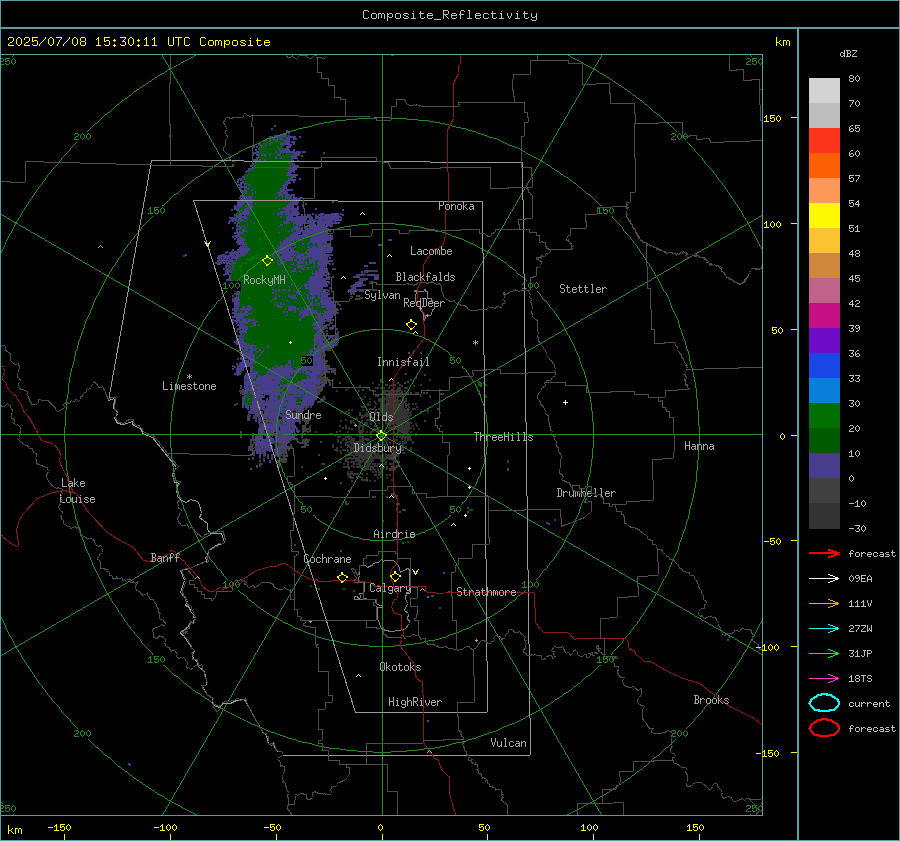Click the magenta 18TS arrow icon
Image resolution: width=900 pixels, height=841 pixels.
point(824,679)
